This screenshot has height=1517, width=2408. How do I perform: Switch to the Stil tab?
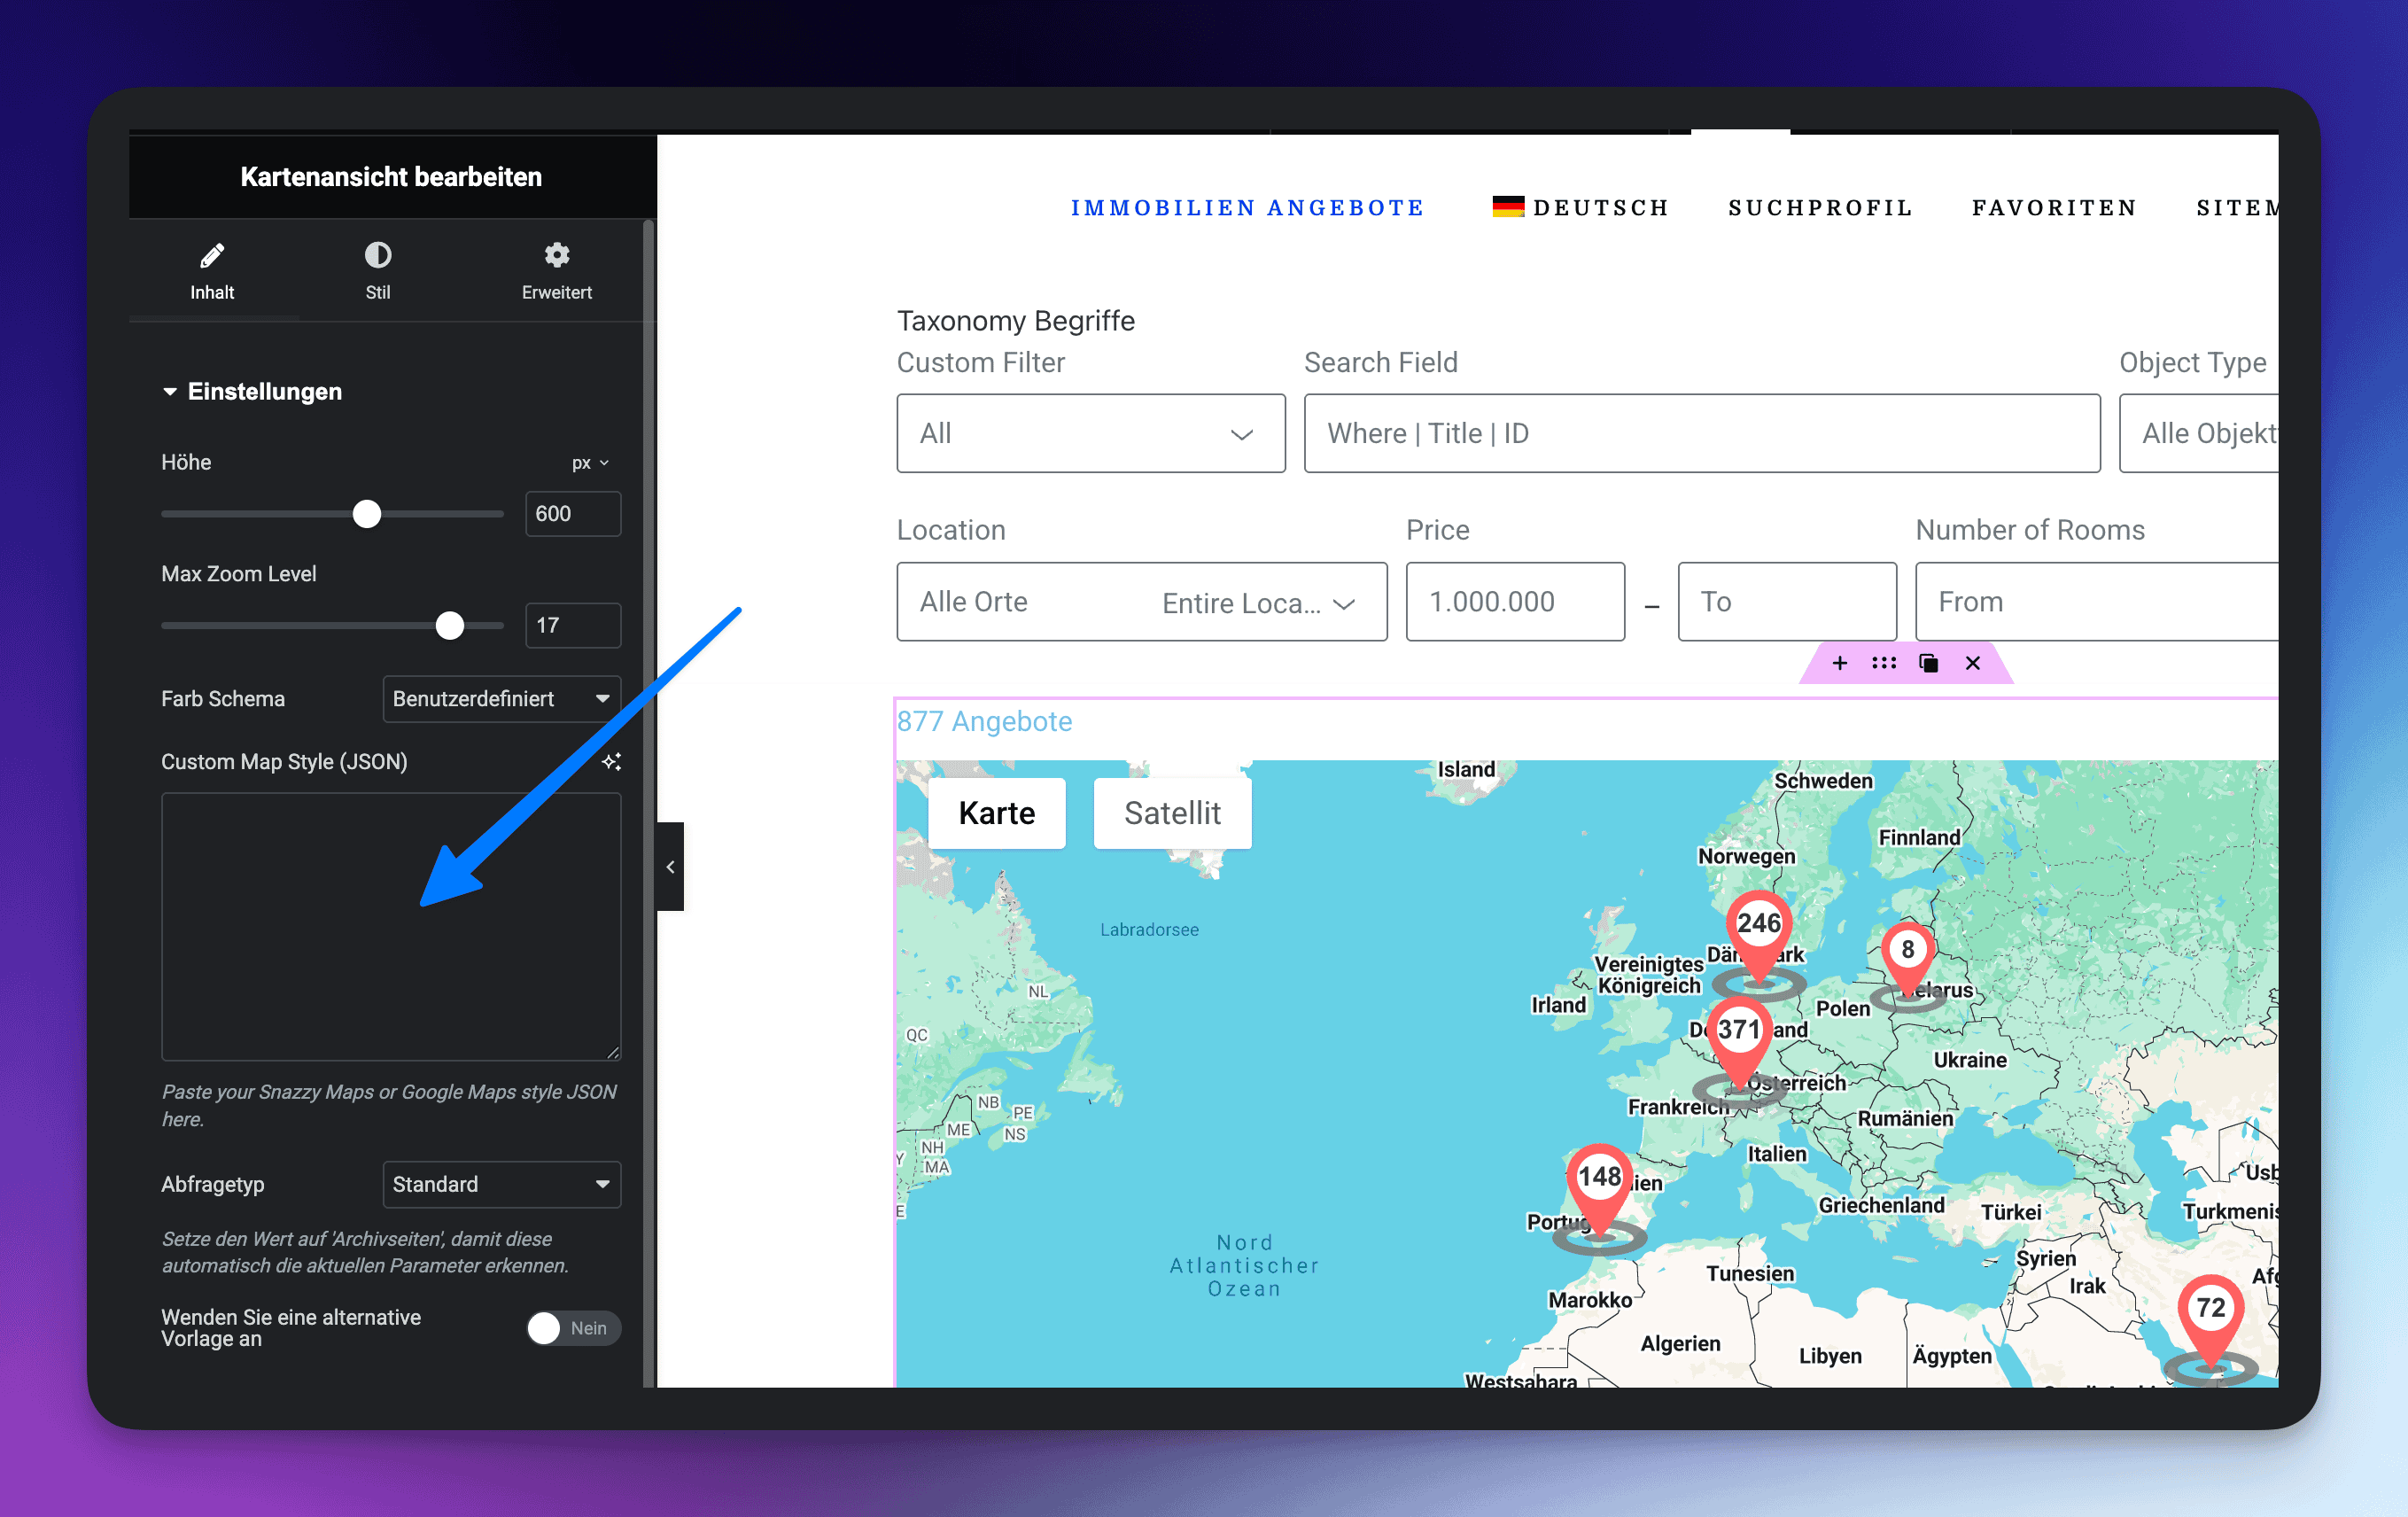click(x=377, y=270)
